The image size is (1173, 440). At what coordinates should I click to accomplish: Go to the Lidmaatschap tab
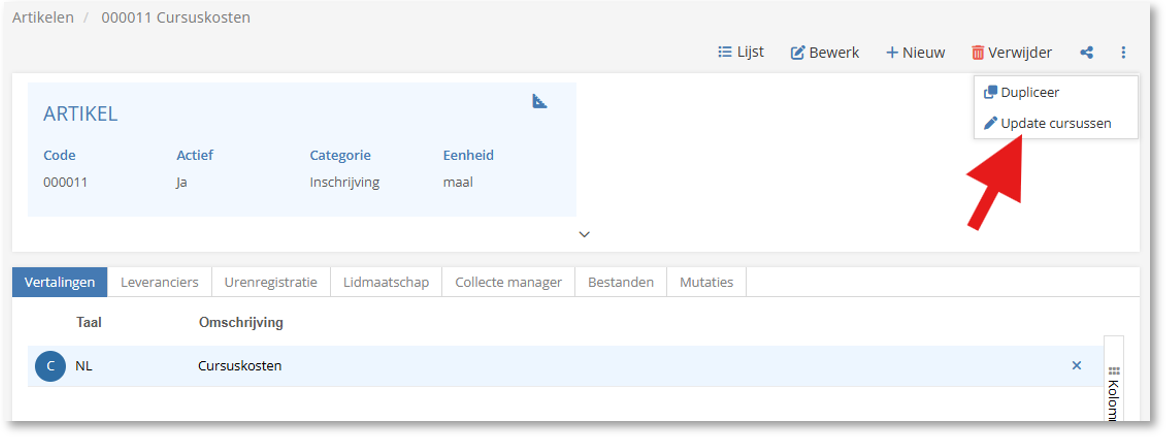pos(385,282)
